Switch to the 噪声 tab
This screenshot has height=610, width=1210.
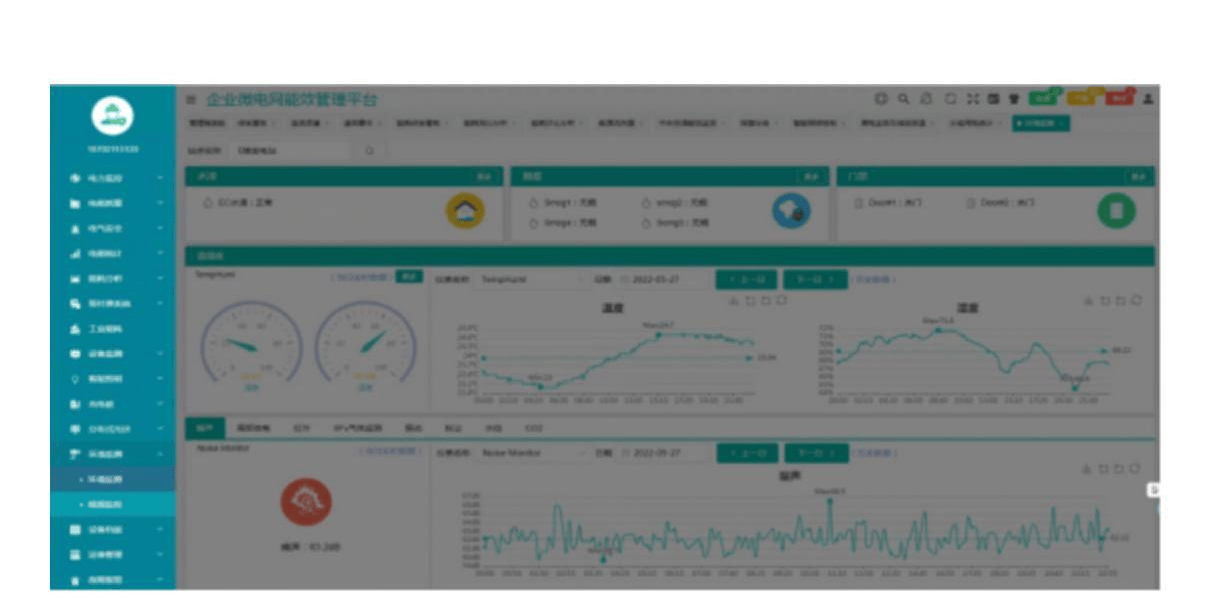[204, 428]
